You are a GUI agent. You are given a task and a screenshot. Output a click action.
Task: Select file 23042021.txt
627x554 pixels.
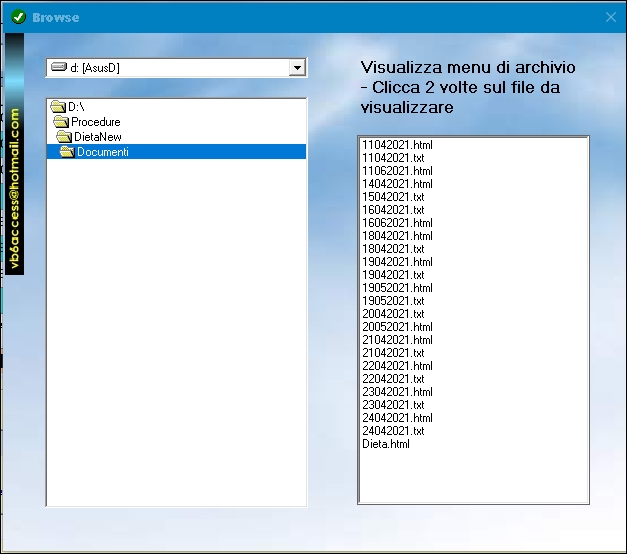pos(393,405)
